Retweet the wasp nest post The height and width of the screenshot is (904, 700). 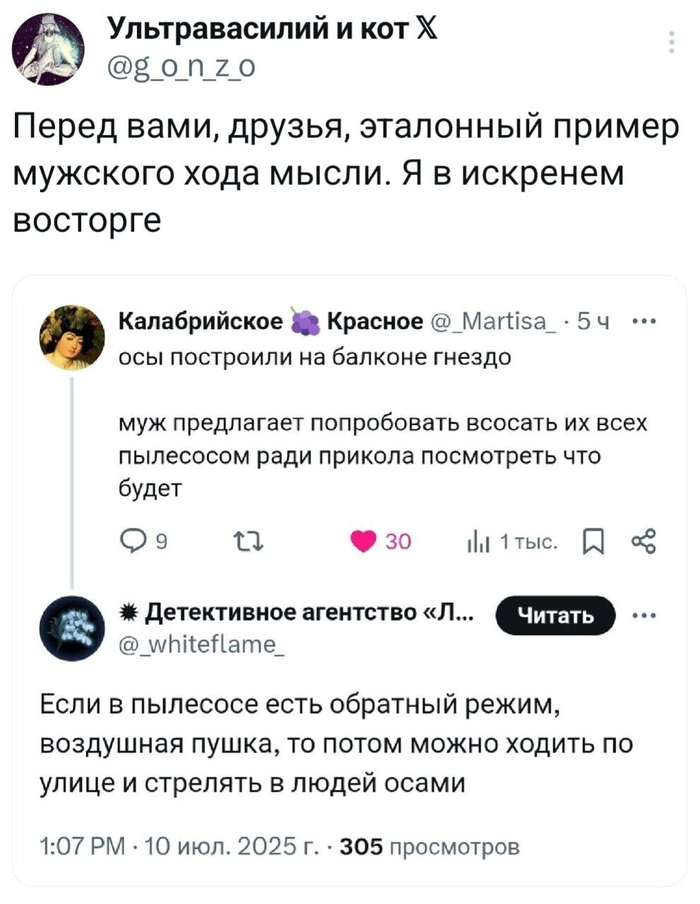(x=244, y=541)
